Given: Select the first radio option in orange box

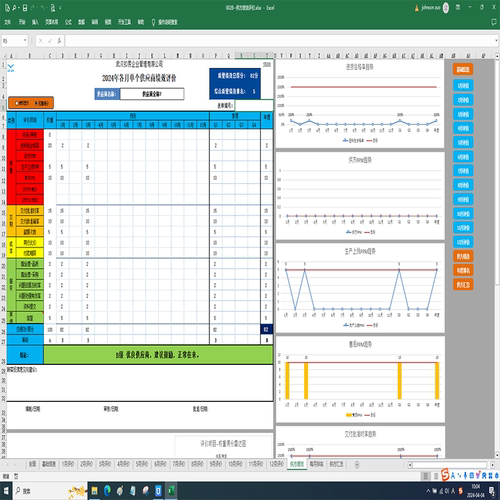Looking at the screenshot, I should point(17,103).
